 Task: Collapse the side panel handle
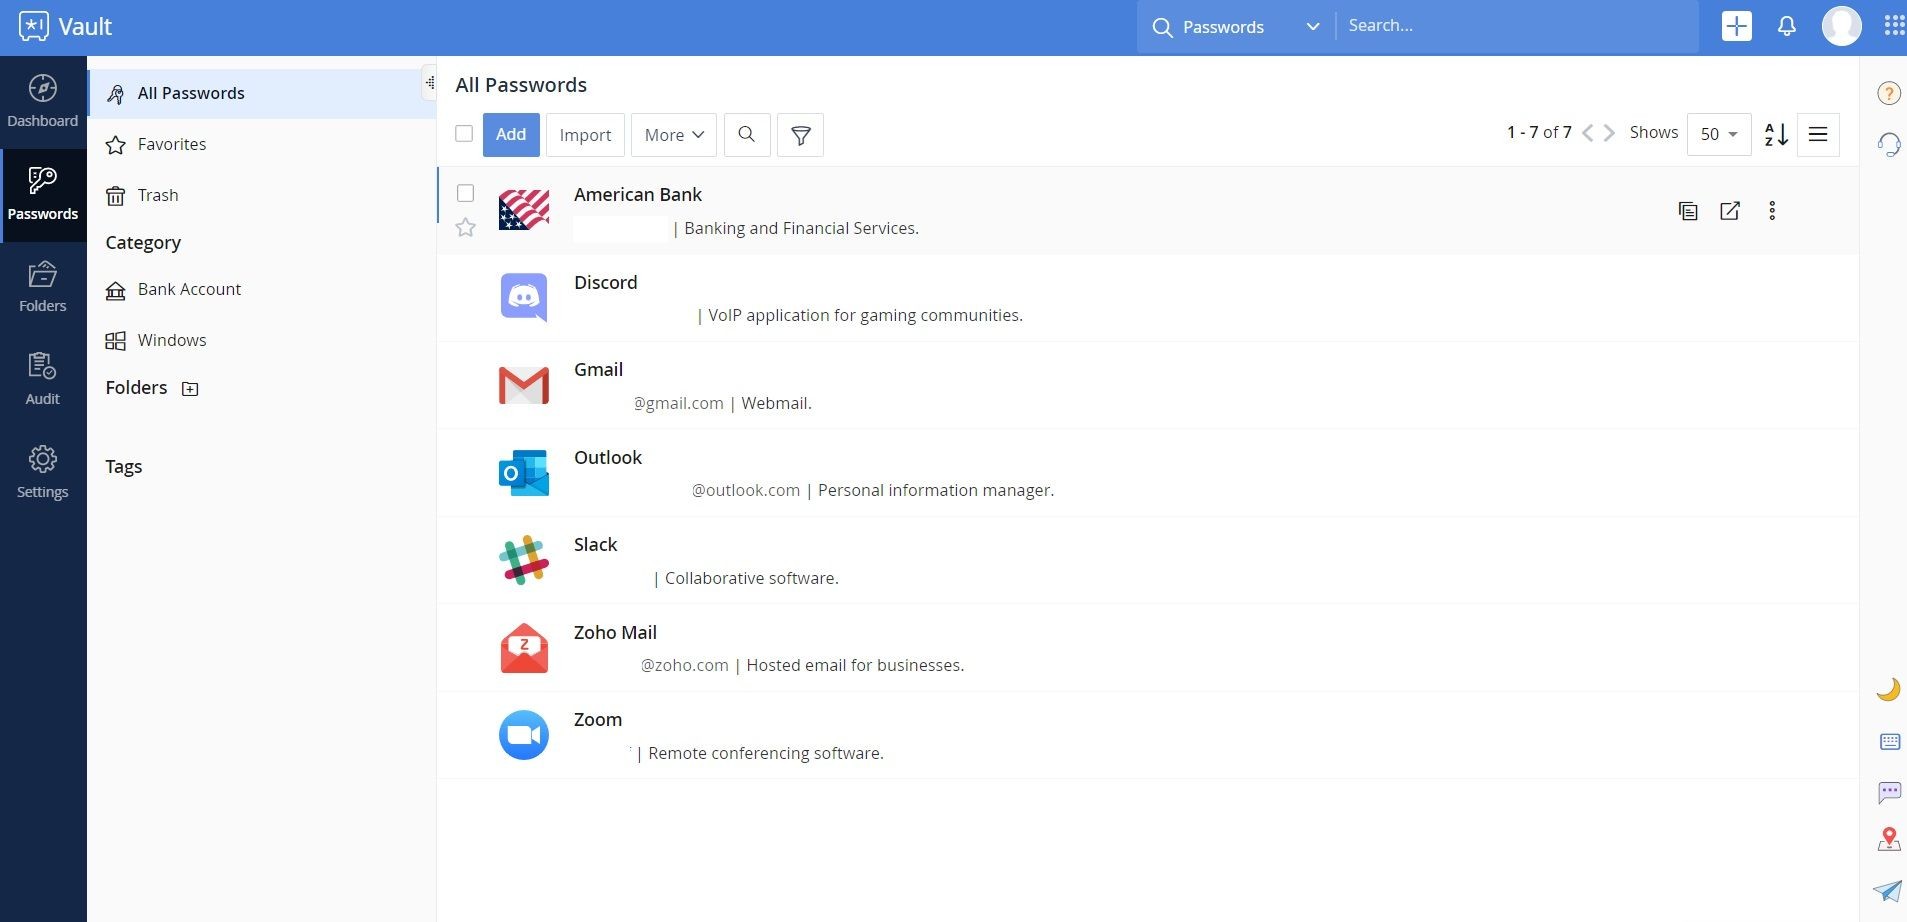[x=430, y=83]
